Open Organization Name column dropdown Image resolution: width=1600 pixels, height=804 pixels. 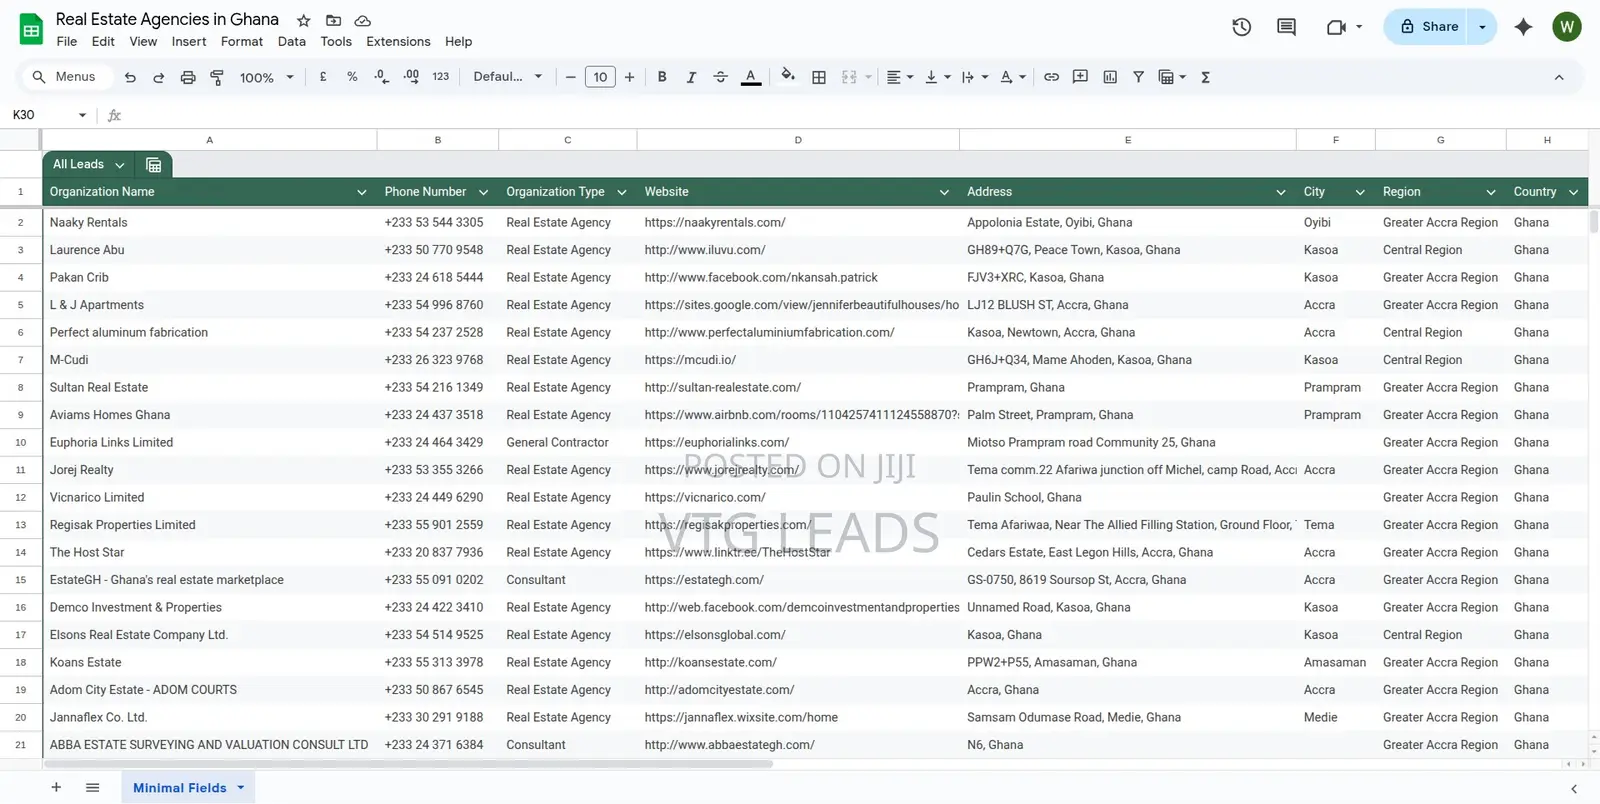[x=361, y=192]
